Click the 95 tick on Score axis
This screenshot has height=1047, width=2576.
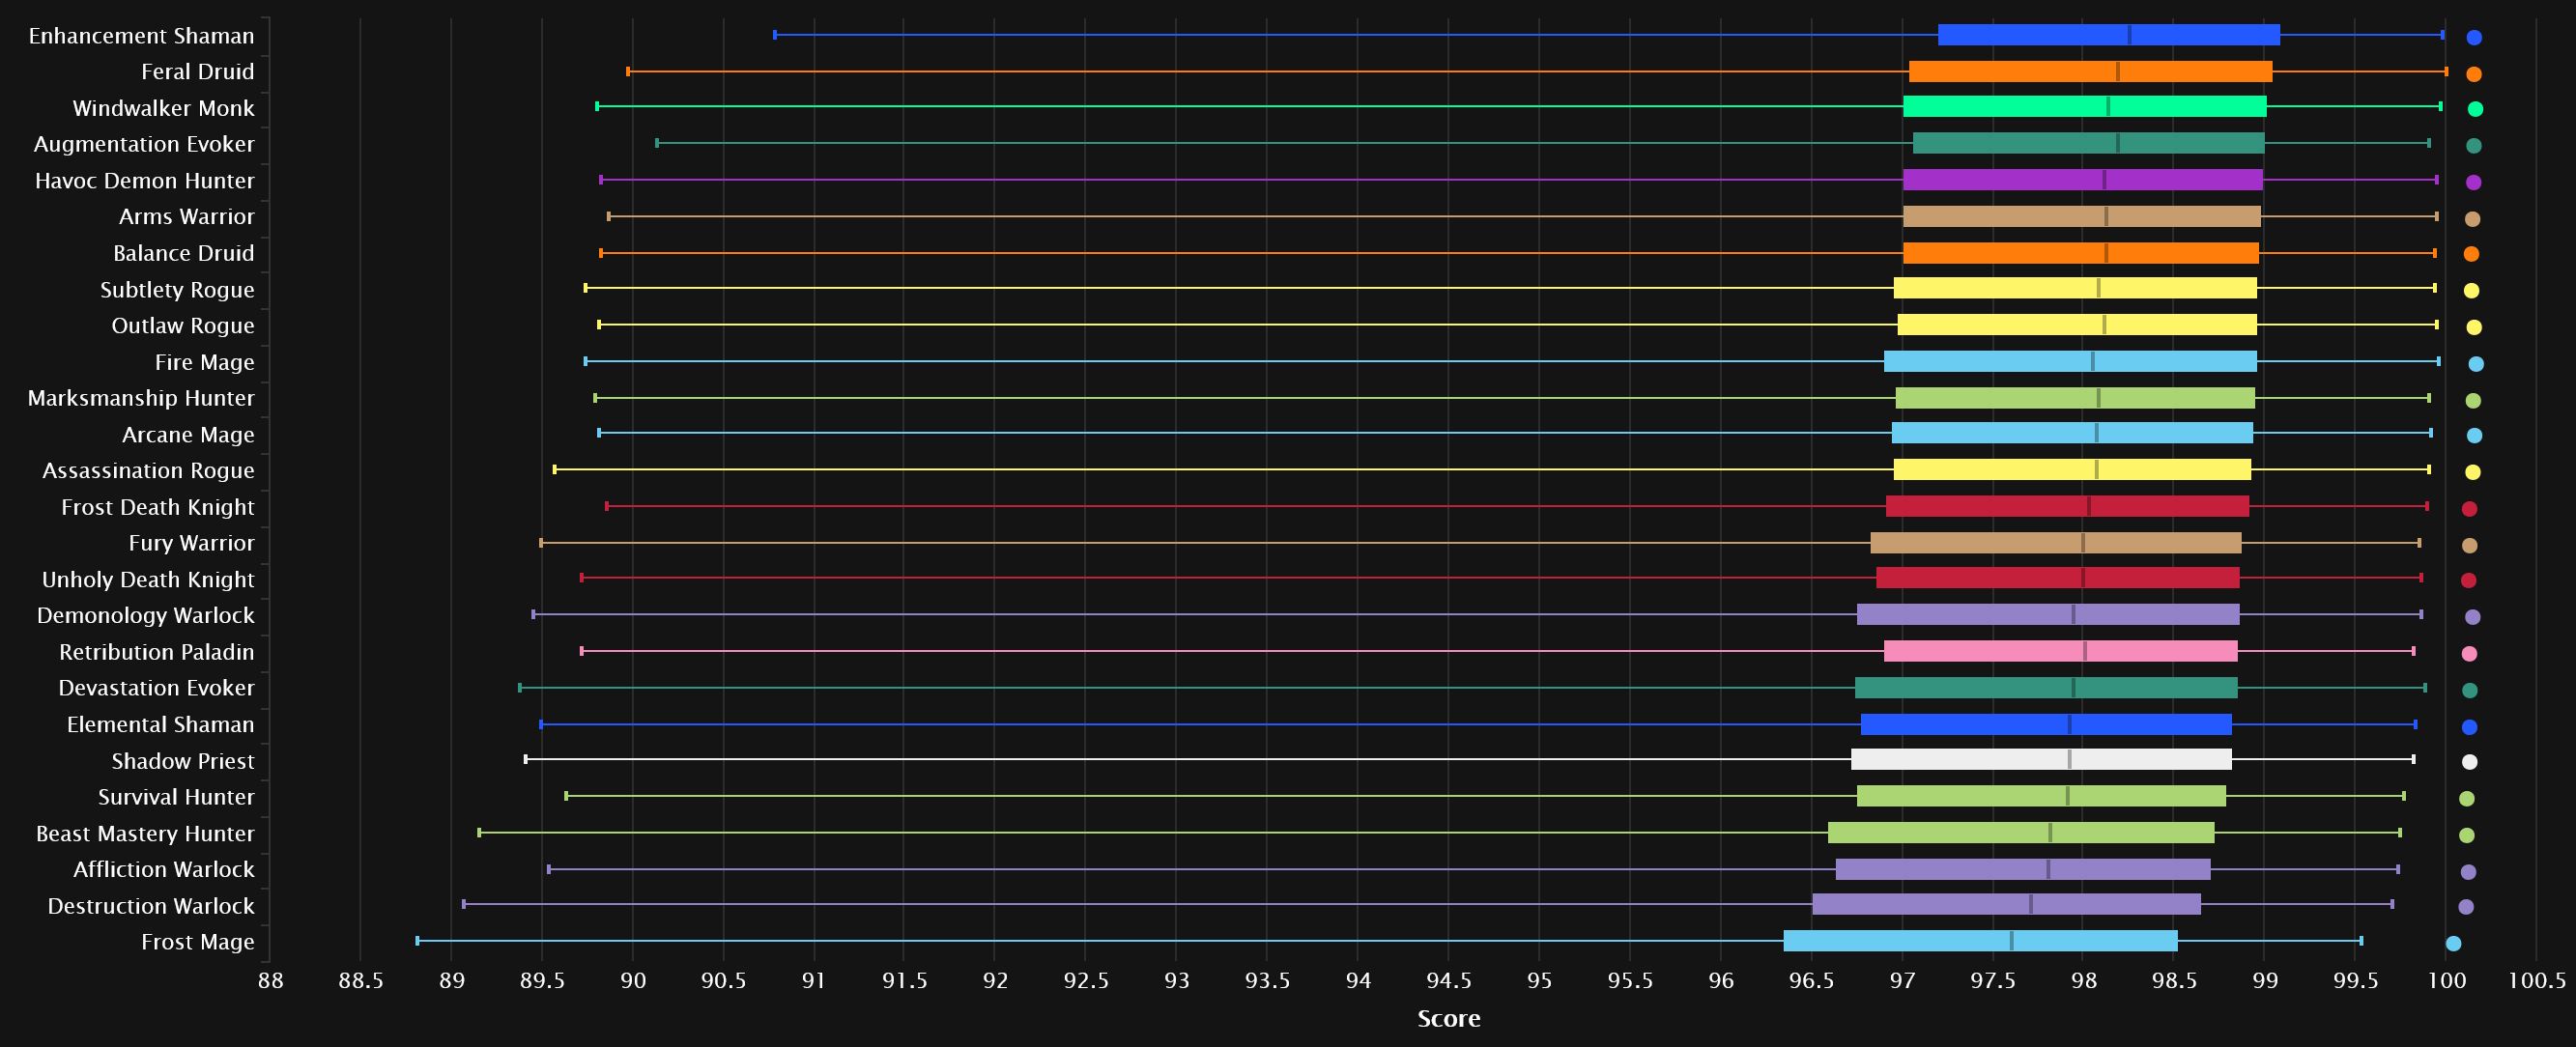pos(1540,981)
